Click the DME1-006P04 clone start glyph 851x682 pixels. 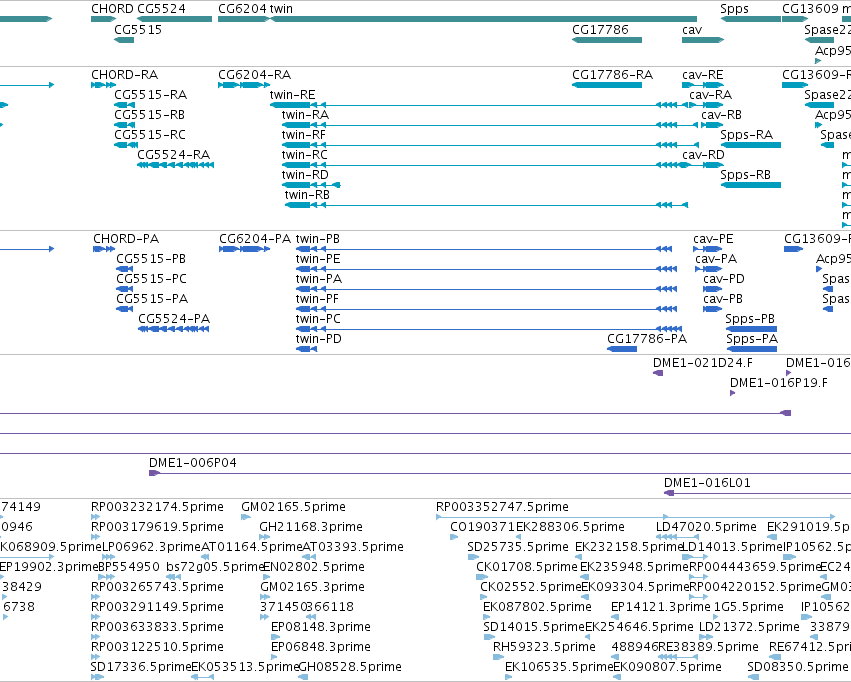click(155, 474)
